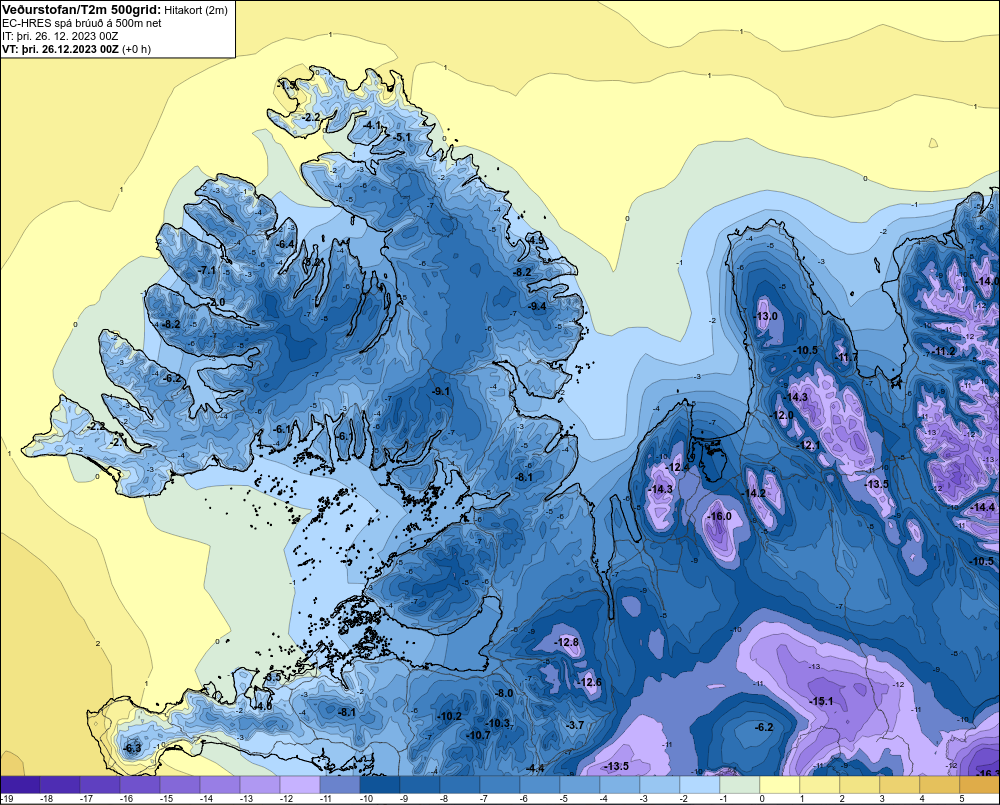Select the -10.7 temperature reading
1000x805 pixels.
tap(478, 735)
